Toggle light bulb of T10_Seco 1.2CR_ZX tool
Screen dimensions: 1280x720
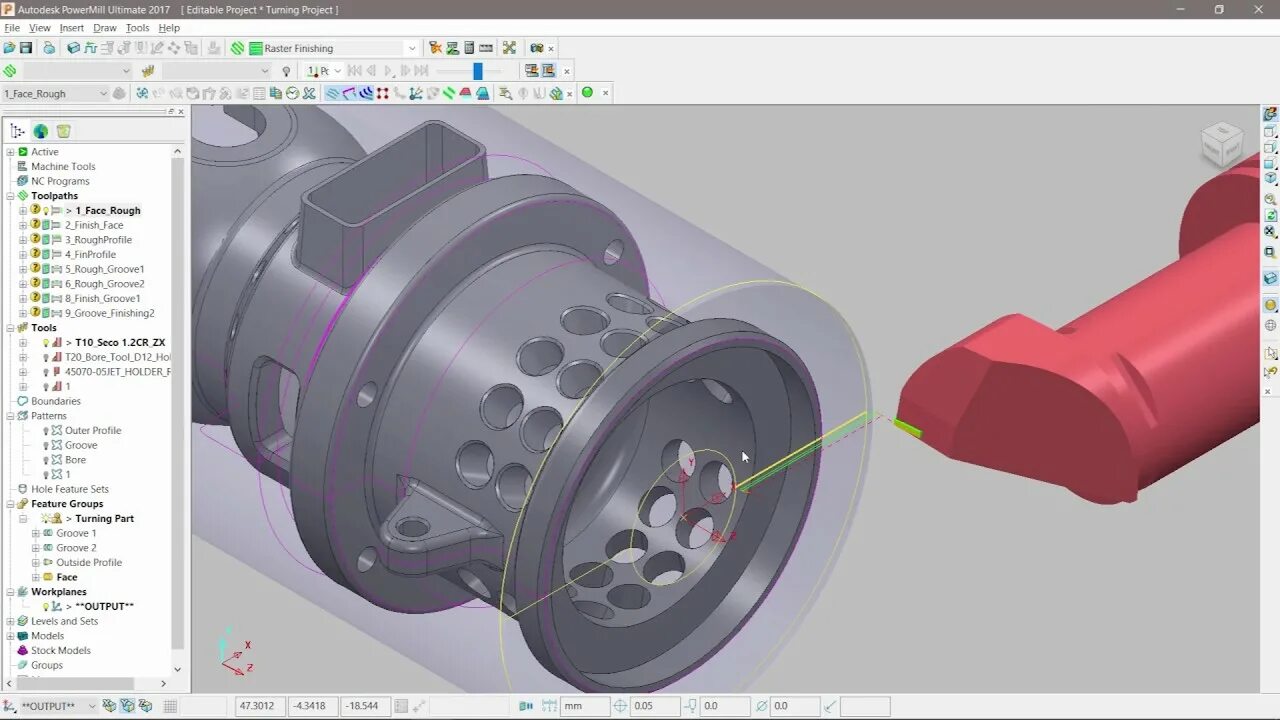coord(46,343)
